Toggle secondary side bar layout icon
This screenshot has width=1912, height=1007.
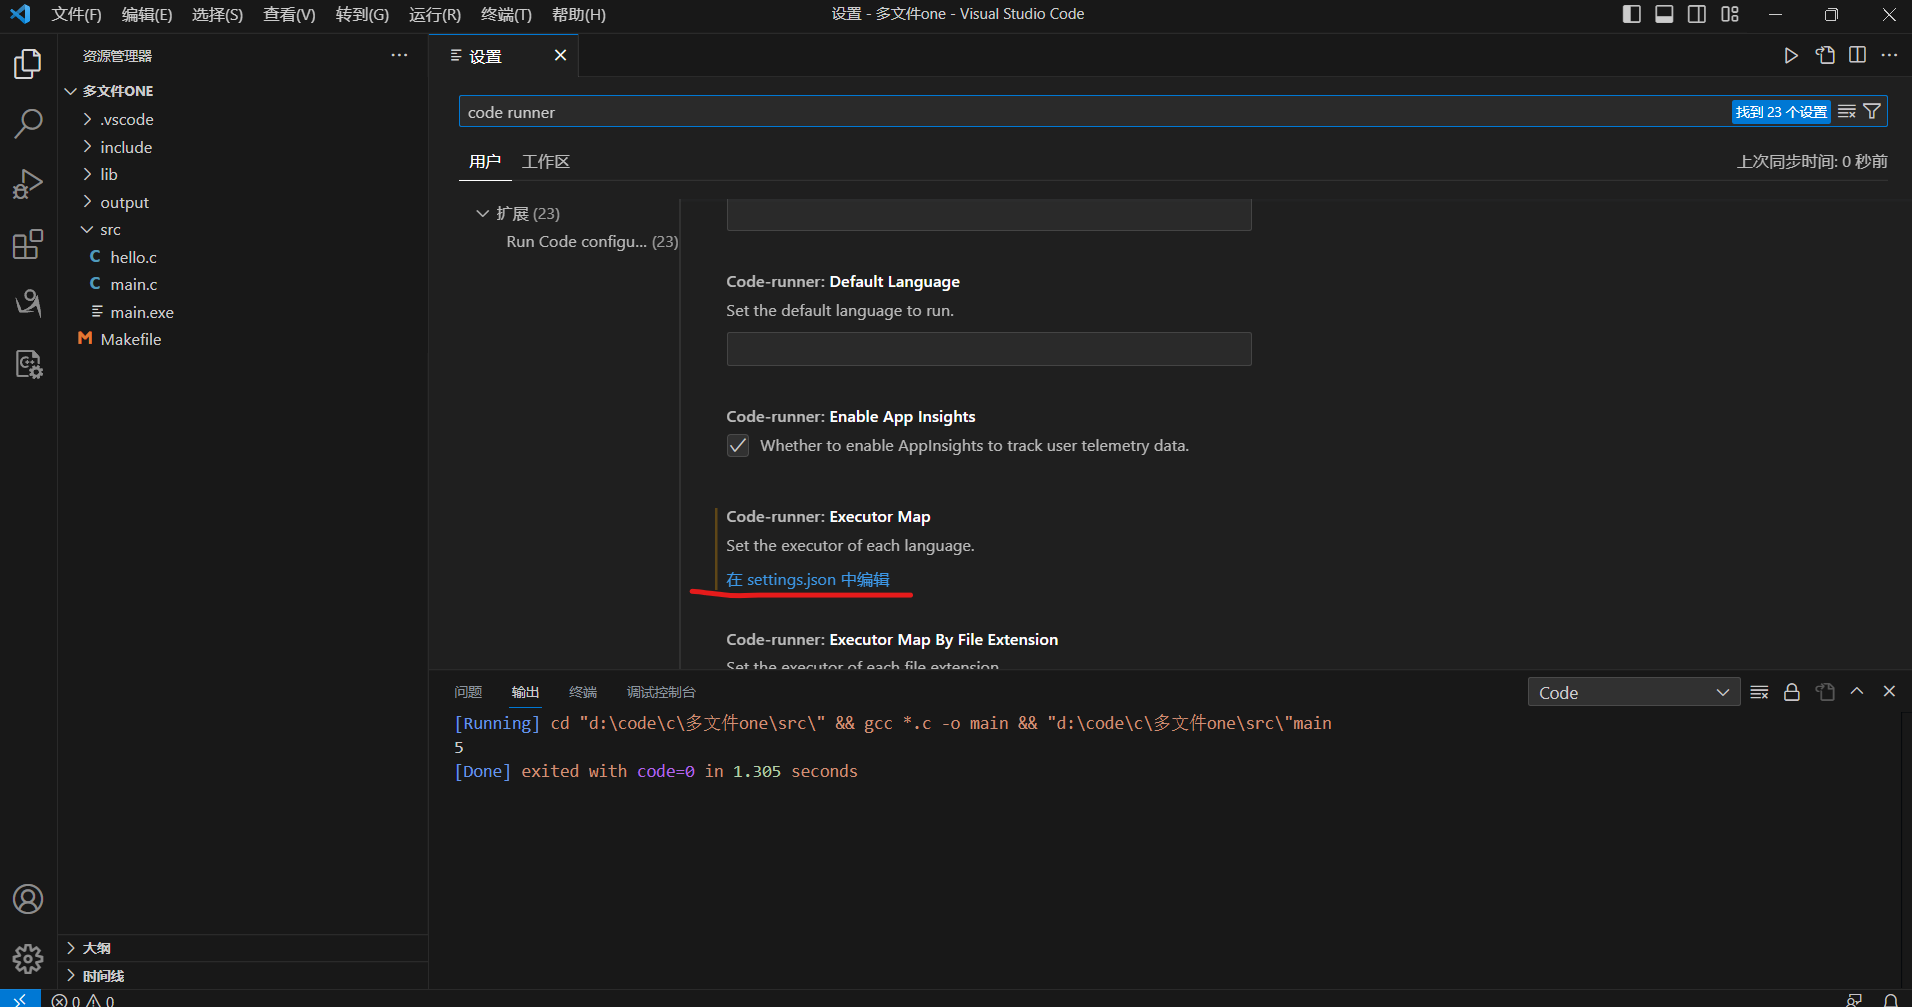(1697, 14)
